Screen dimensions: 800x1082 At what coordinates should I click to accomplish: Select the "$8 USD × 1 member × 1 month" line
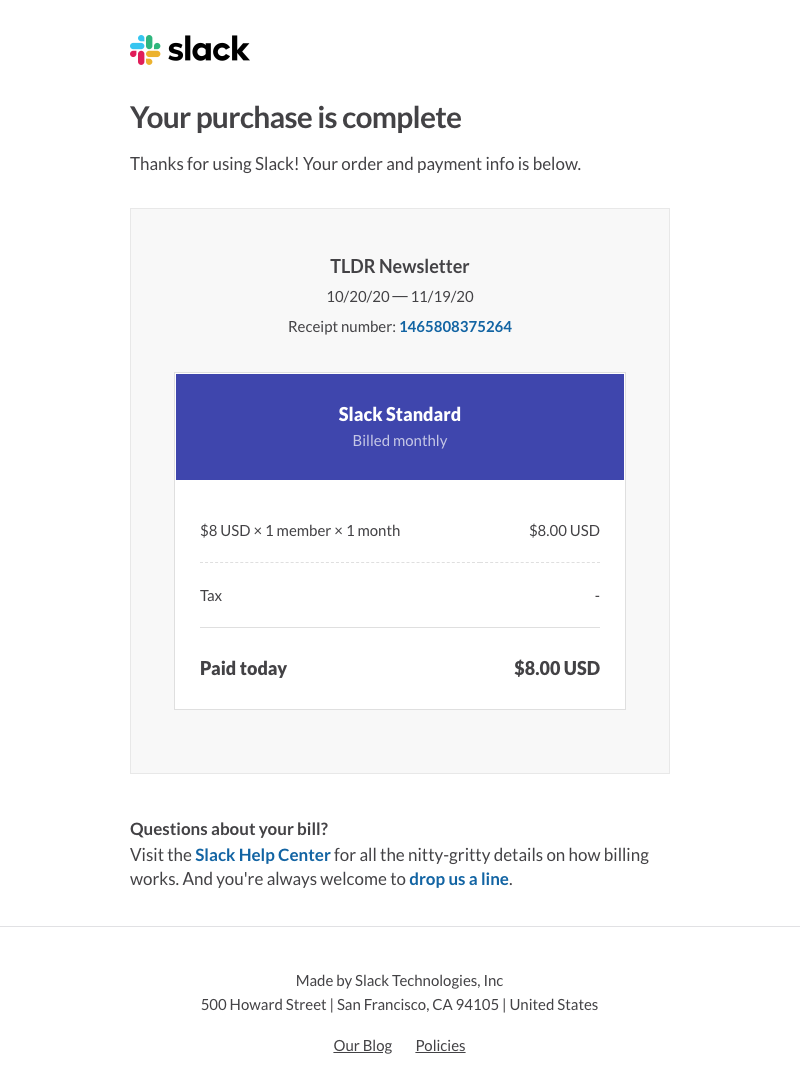point(300,531)
